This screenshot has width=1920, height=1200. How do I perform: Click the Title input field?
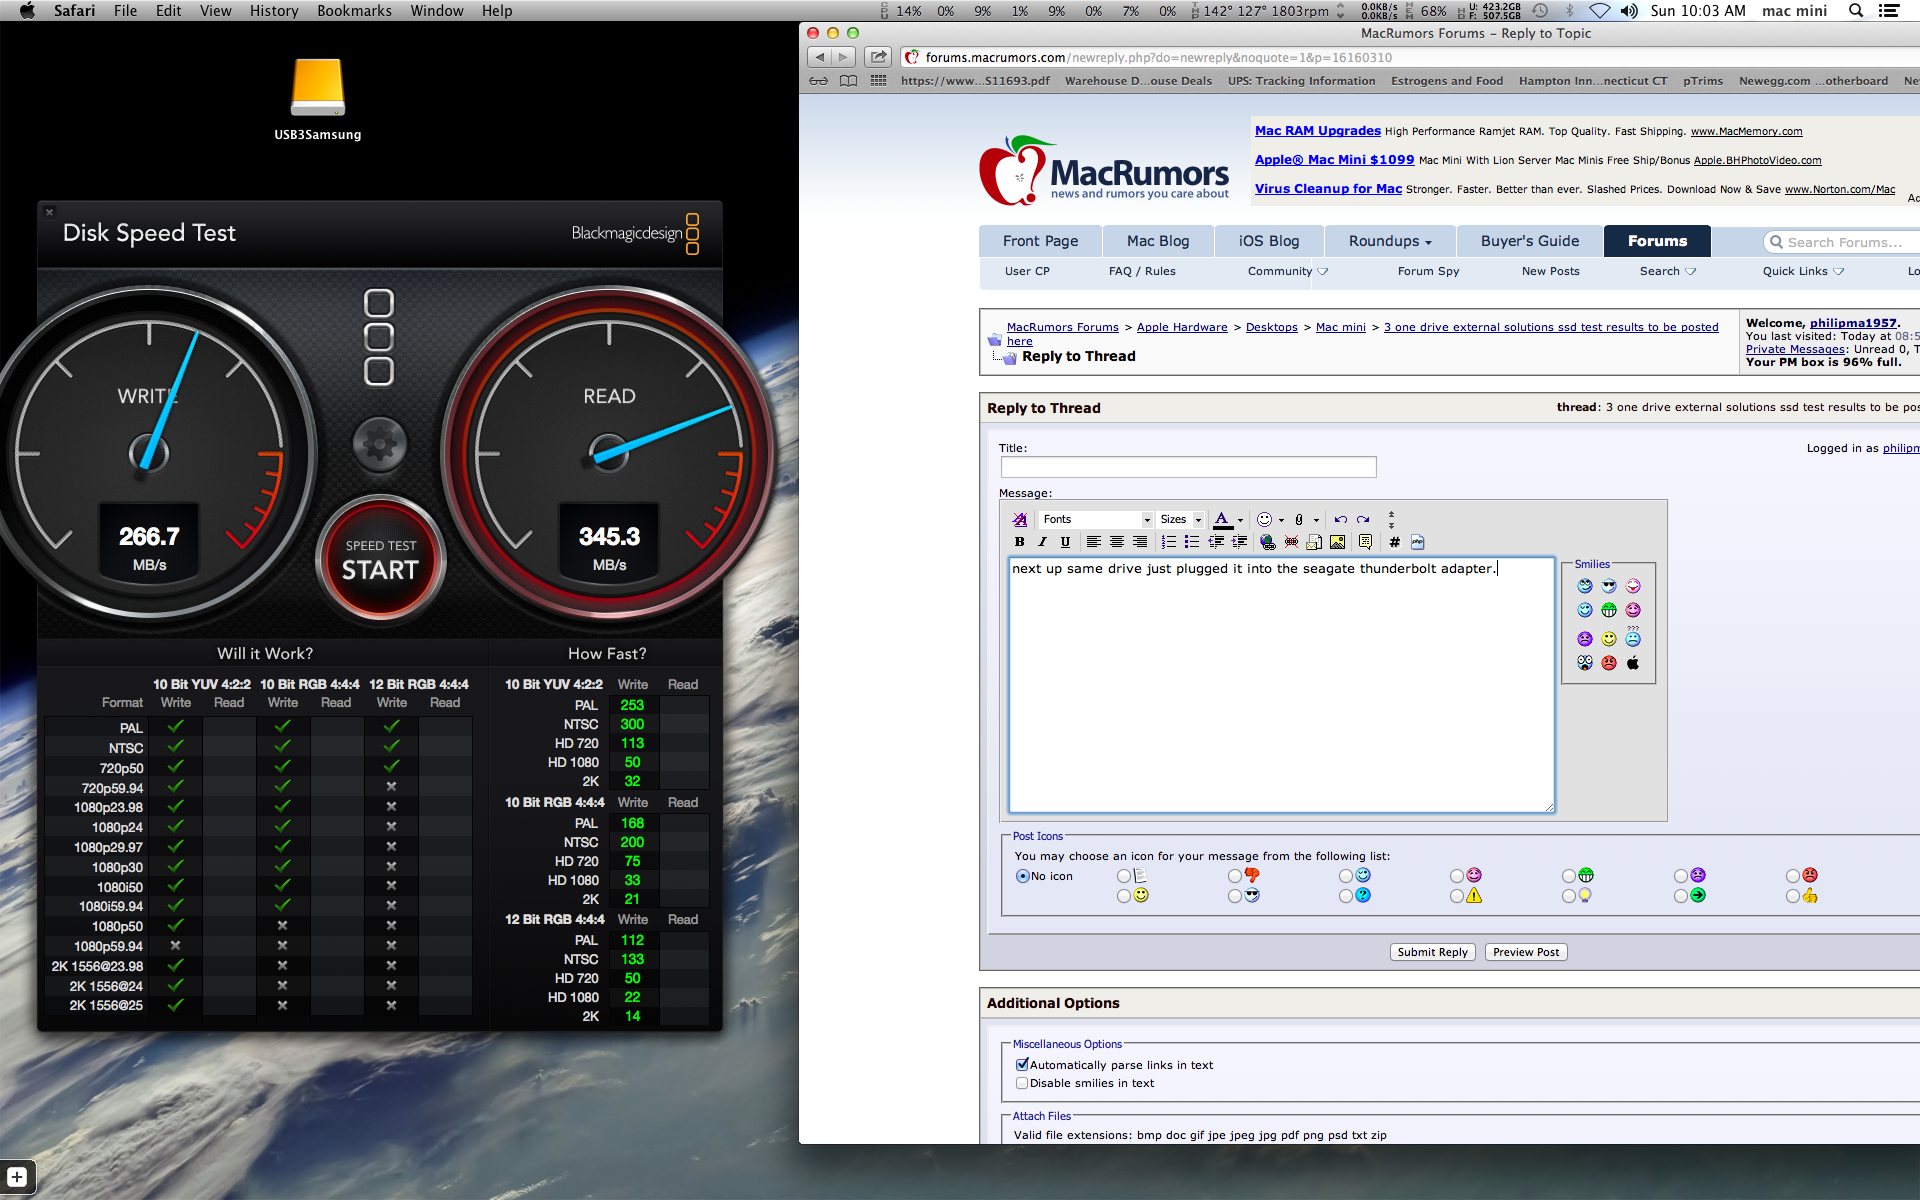[x=1188, y=467]
